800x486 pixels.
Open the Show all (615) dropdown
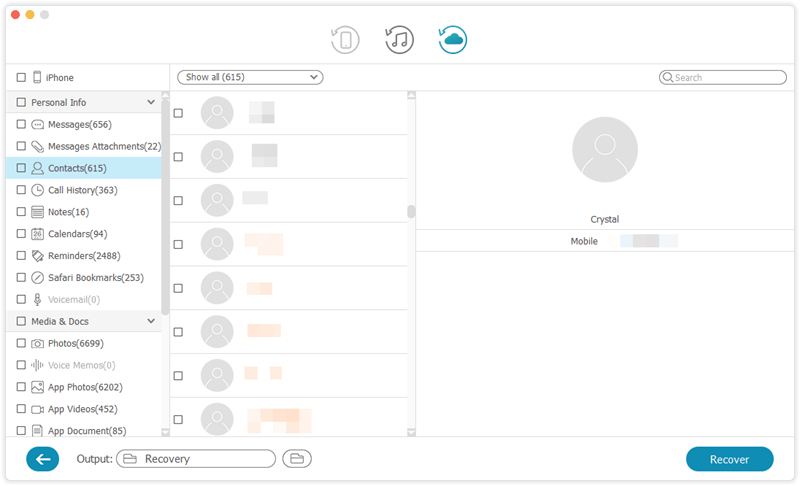(250, 77)
